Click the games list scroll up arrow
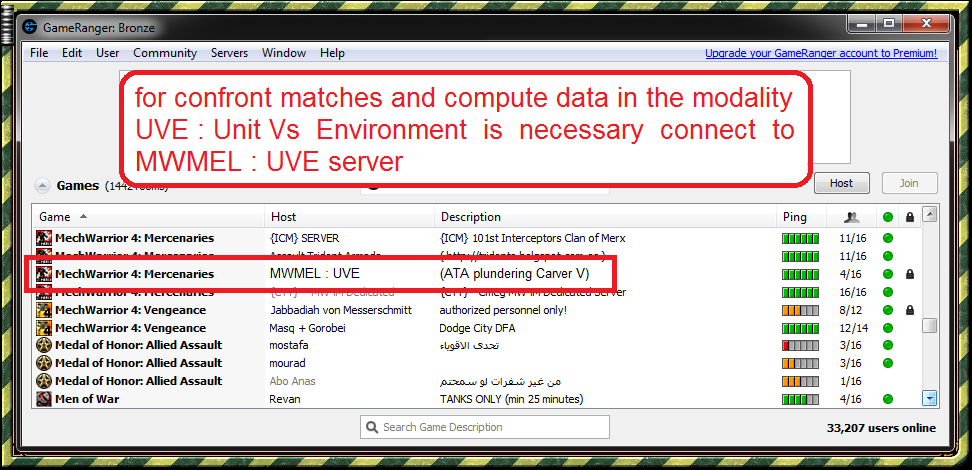 coord(929,215)
